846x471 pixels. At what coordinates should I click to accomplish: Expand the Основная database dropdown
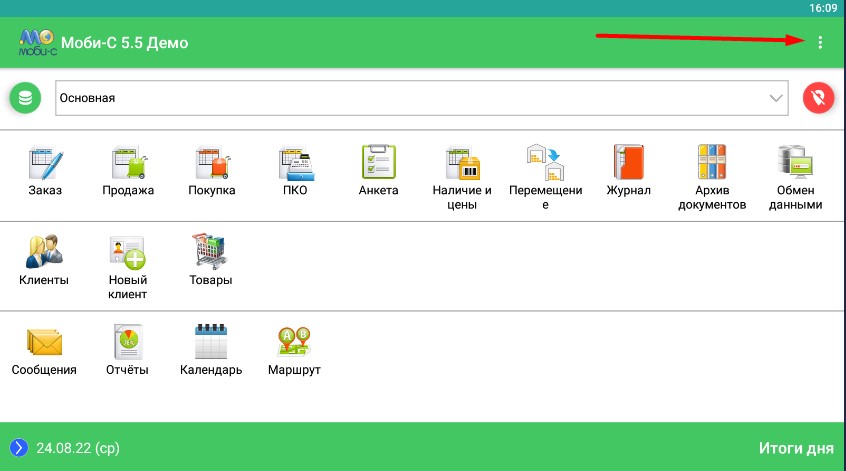(422, 98)
